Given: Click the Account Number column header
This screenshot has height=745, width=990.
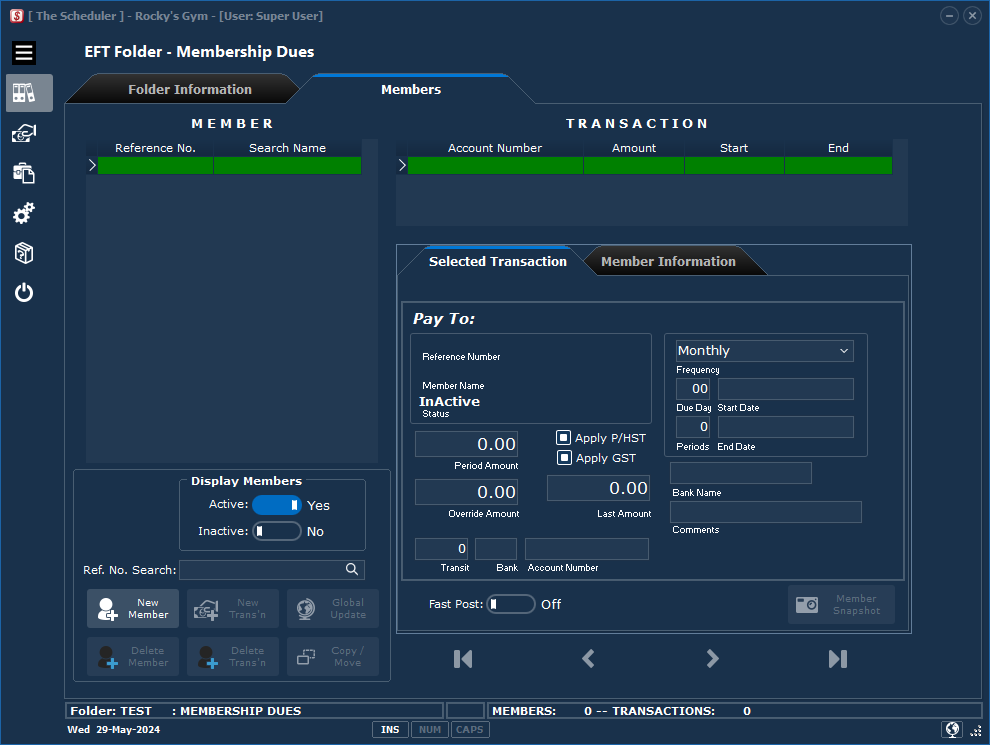Looking at the screenshot, I should point(495,148).
